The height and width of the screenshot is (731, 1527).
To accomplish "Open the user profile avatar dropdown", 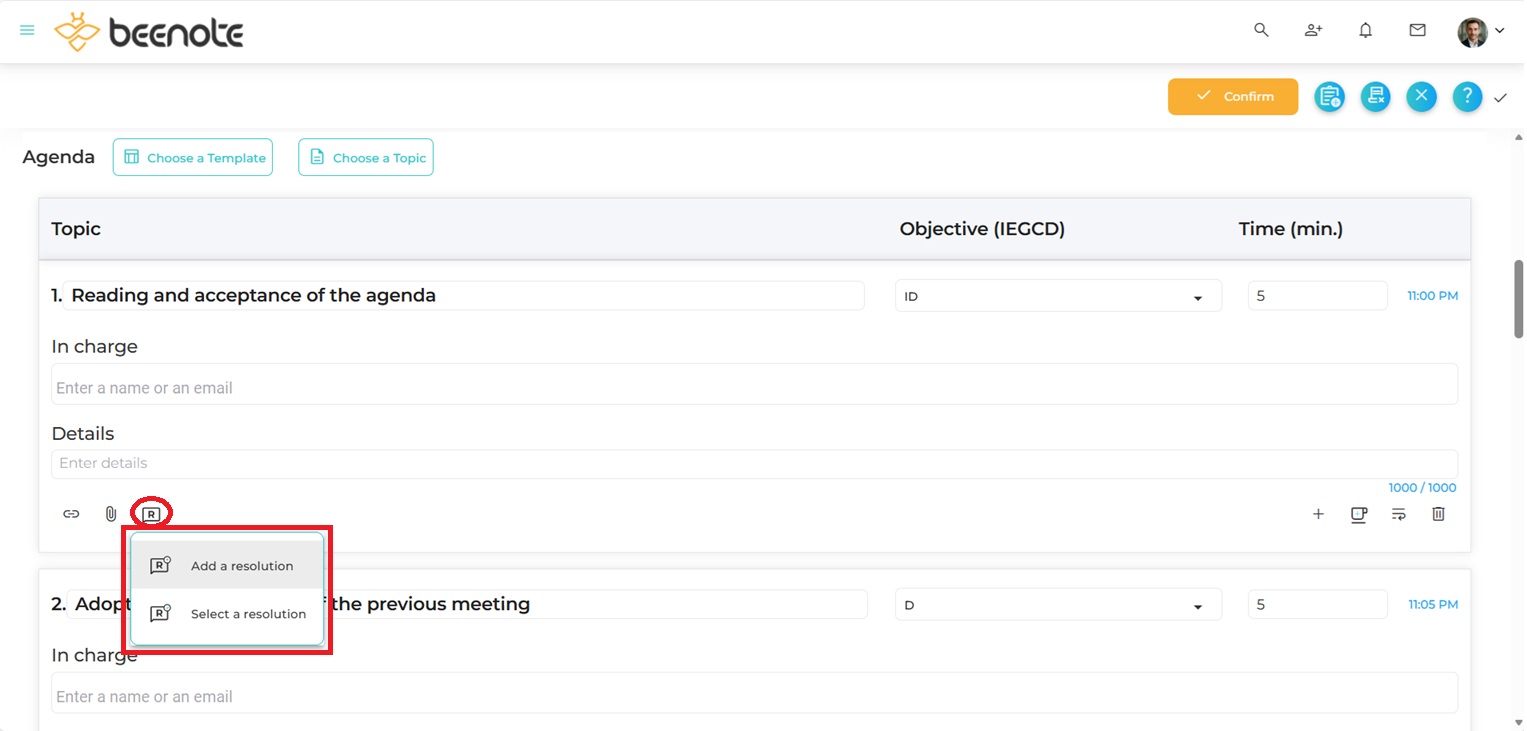I will [1480, 32].
